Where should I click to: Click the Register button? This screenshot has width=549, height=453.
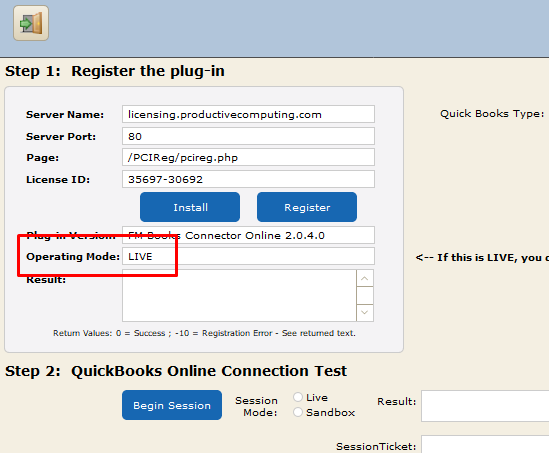tap(307, 207)
